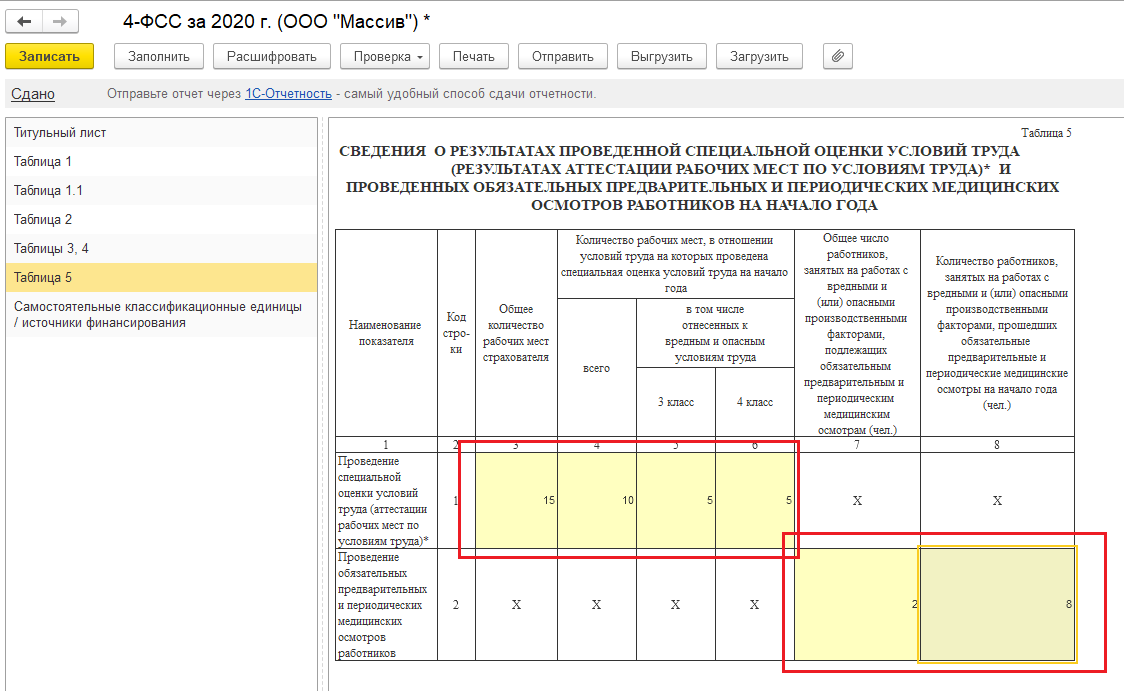Click the report title 4-ФСС за 2020 г.
The width and height of the screenshot is (1124, 691).
coord(275,22)
